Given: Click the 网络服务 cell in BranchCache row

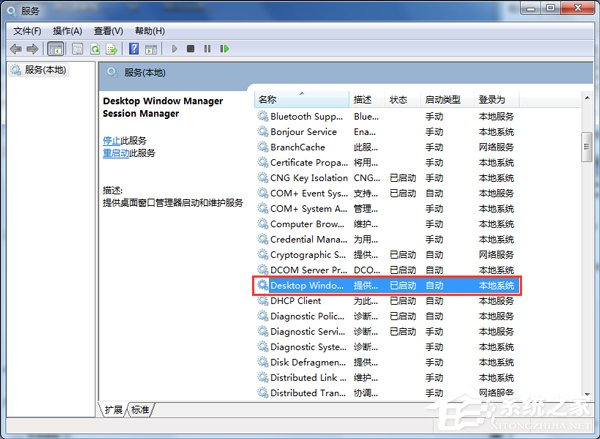Looking at the screenshot, I should tap(496, 147).
